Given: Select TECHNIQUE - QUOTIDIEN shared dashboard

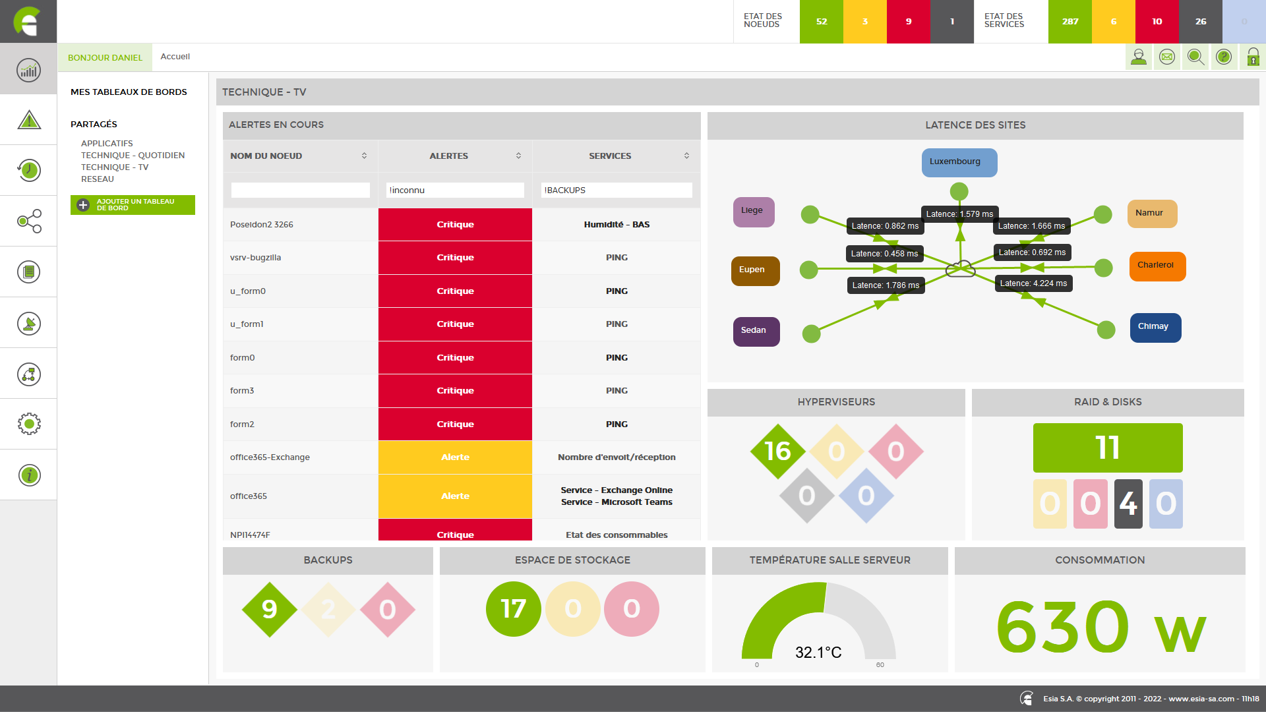Looking at the screenshot, I should pos(132,156).
